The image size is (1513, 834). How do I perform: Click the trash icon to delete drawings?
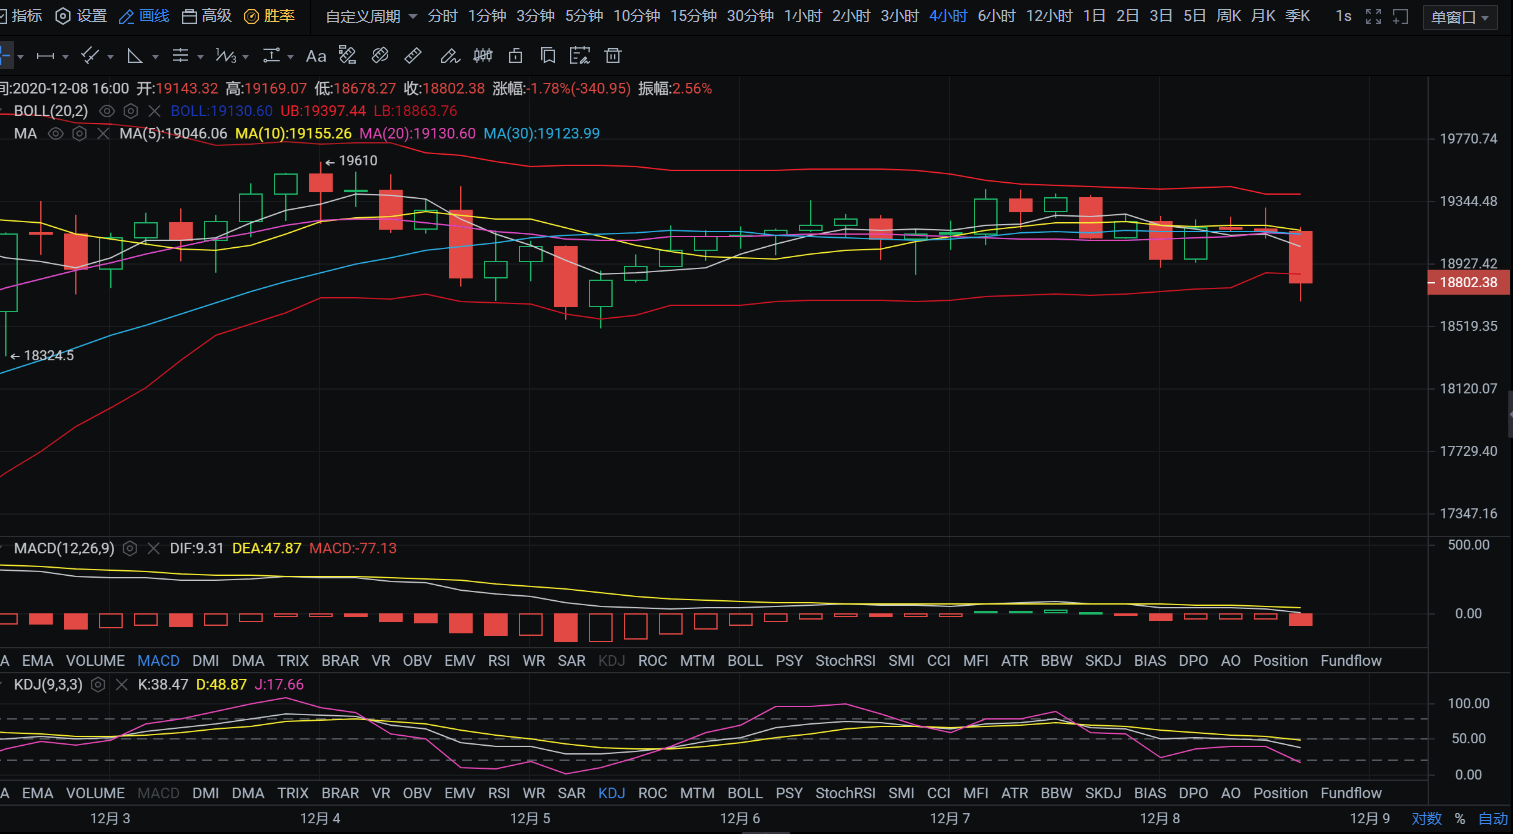613,56
